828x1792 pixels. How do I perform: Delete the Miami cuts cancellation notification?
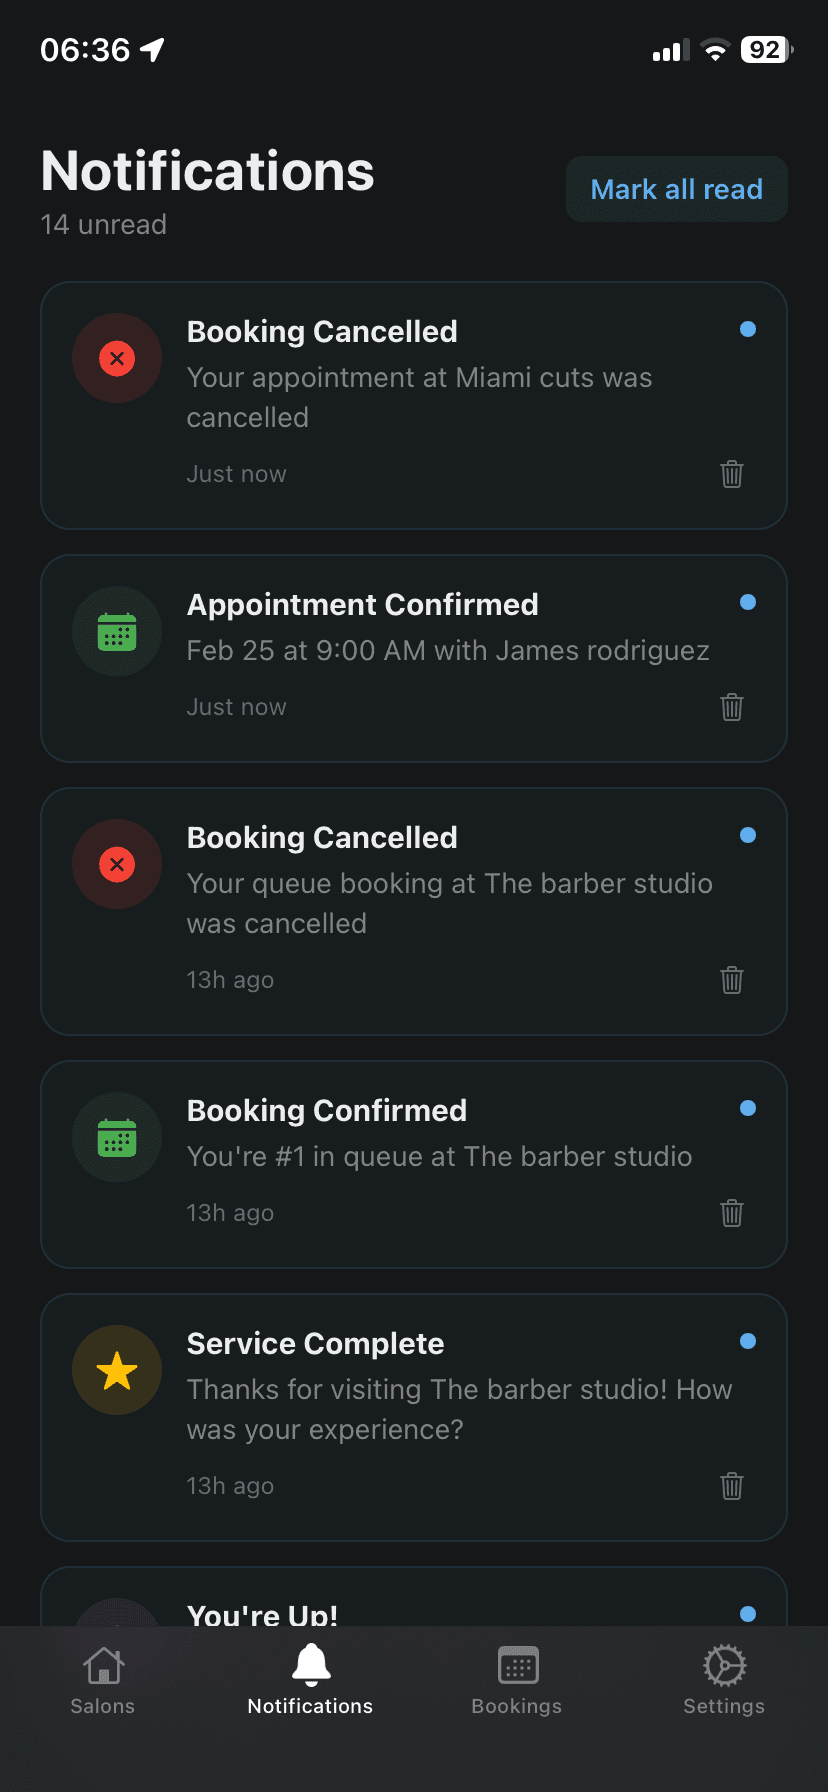click(732, 474)
